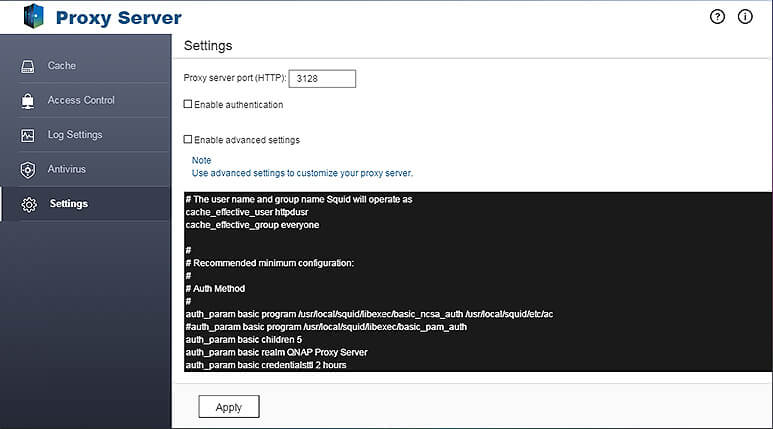Switch to Log Settings section

click(x=75, y=135)
